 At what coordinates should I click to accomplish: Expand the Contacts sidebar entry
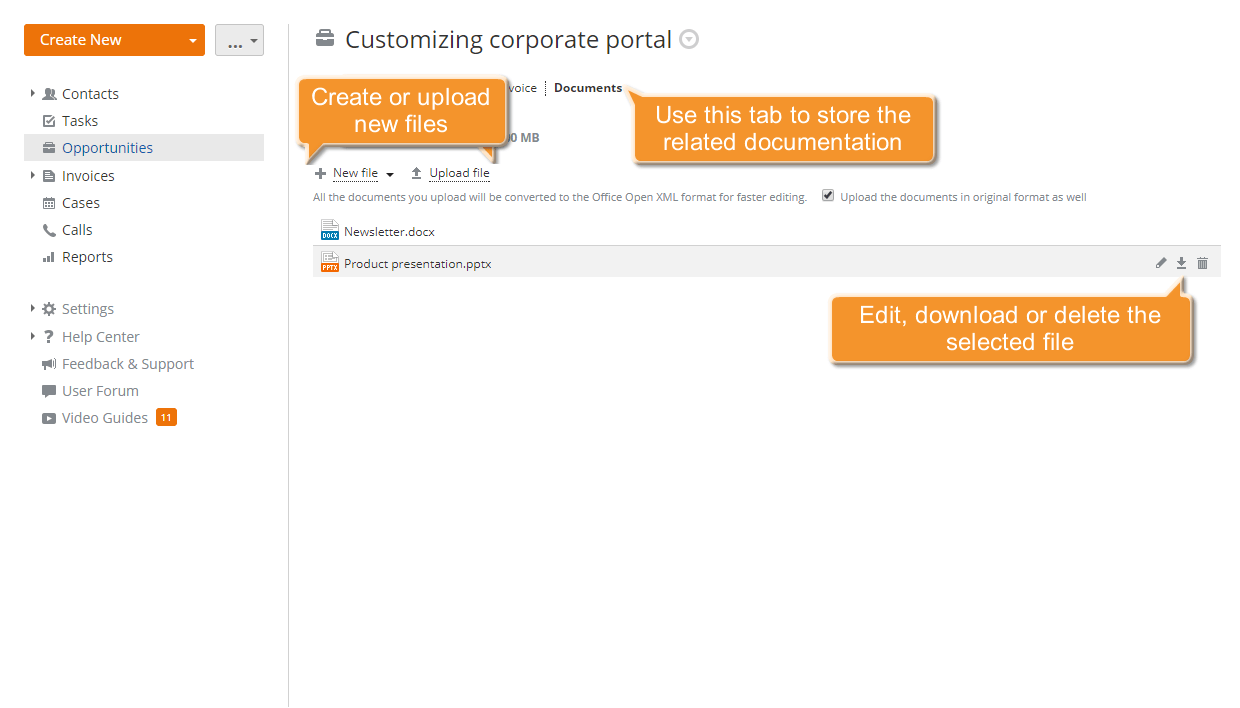tap(31, 93)
